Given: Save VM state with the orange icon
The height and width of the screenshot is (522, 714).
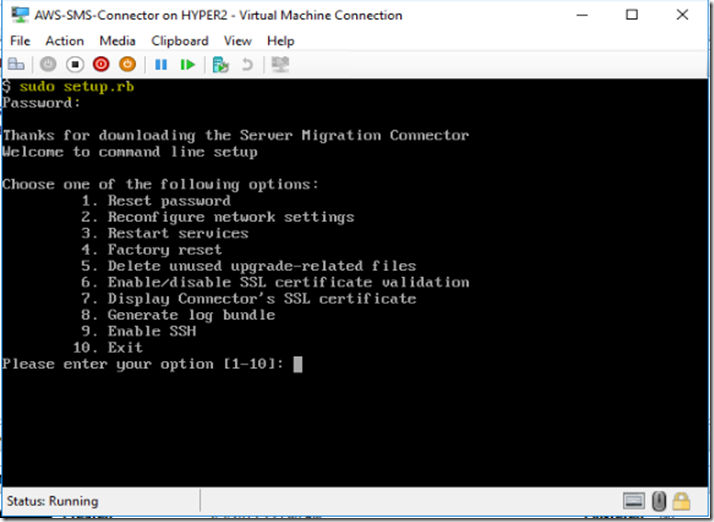Looking at the screenshot, I should click(128, 64).
